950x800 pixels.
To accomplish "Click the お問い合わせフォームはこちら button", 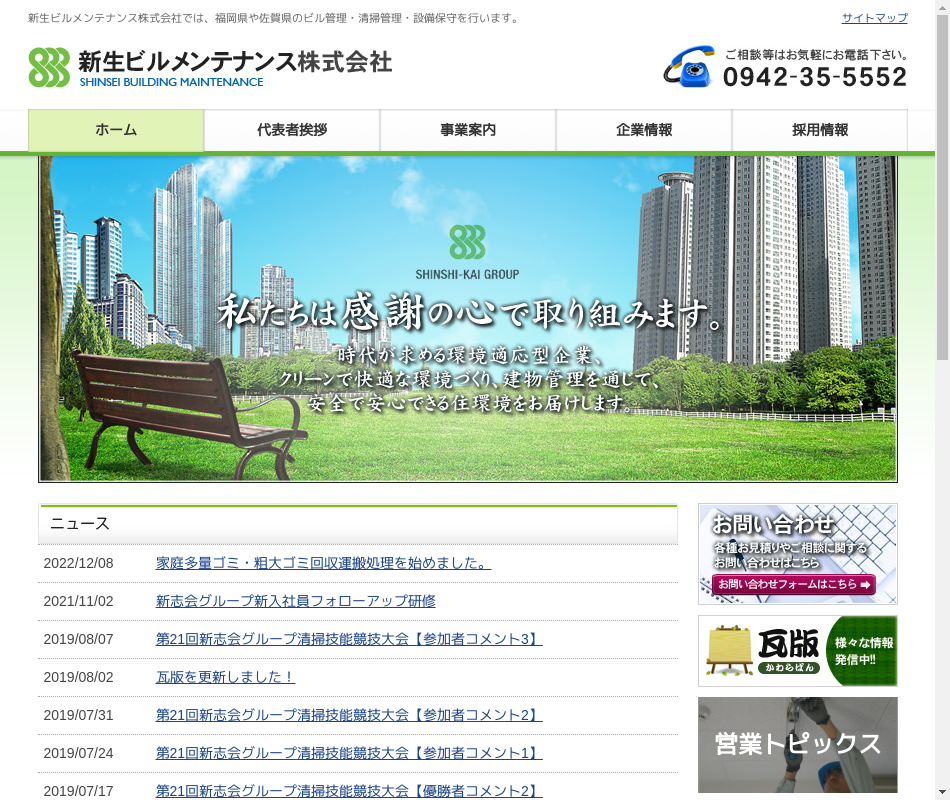I will click(x=794, y=584).
